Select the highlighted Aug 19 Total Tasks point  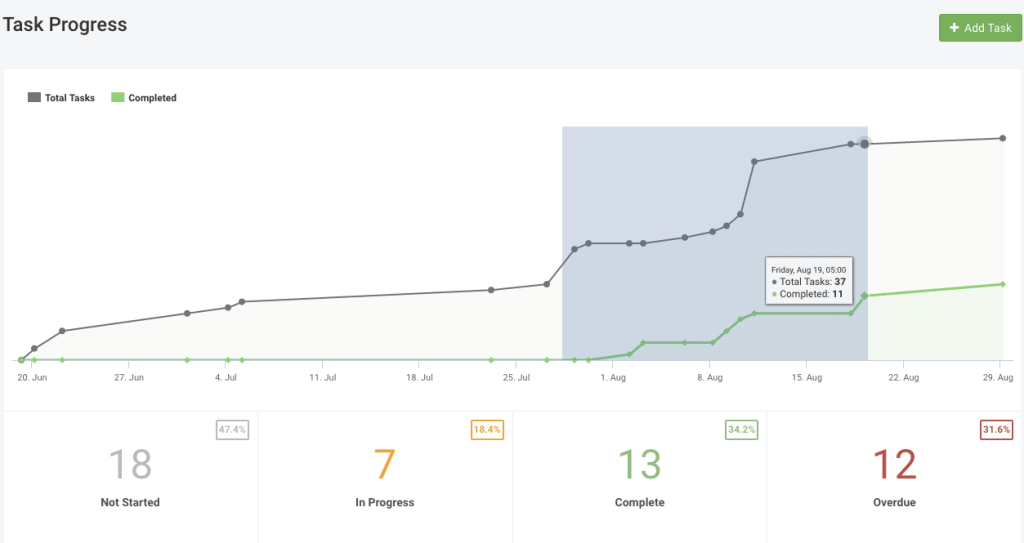(865, 144)
